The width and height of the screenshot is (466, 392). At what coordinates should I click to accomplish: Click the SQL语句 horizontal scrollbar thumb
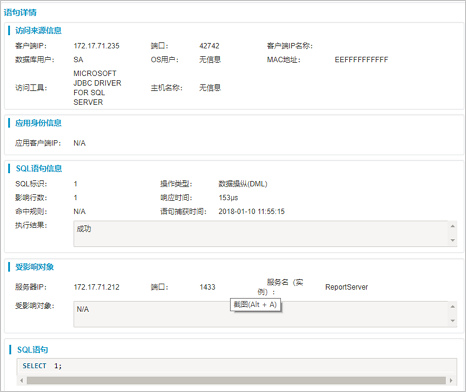tap(236, 380)
